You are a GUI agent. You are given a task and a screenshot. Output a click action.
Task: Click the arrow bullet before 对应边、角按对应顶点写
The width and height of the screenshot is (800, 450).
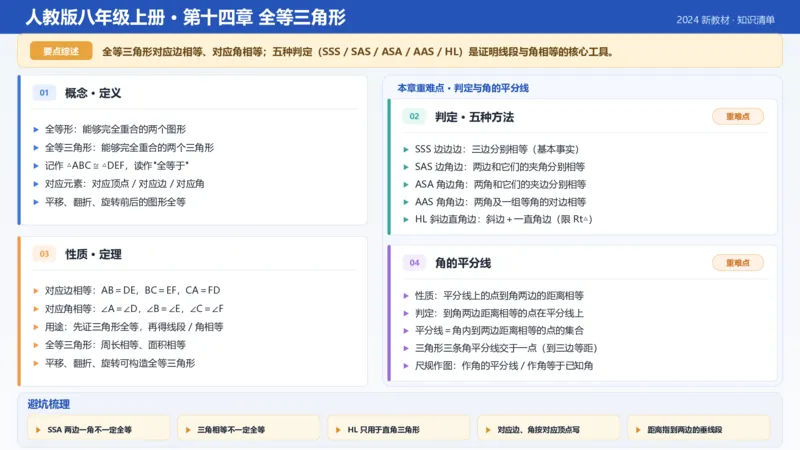pos(488,430)
